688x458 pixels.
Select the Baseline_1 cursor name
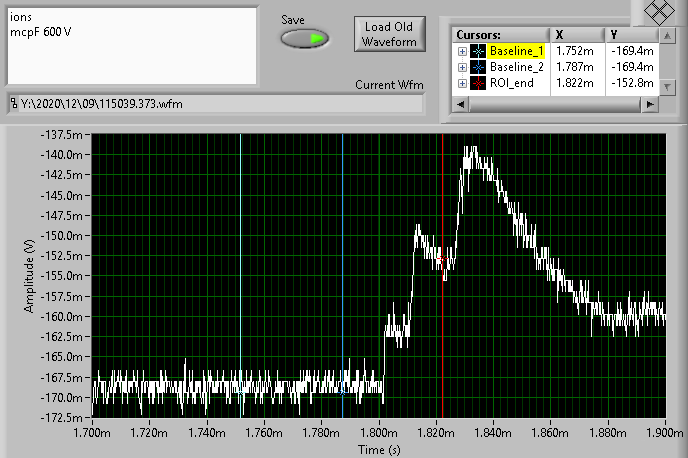pyautogui.click(x=517, y=52)
